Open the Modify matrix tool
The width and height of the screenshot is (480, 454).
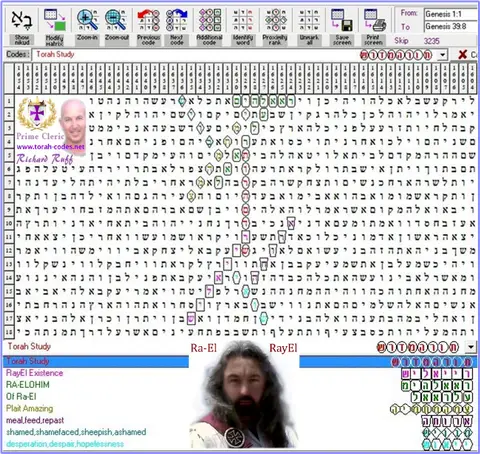[x=55, y=20]
